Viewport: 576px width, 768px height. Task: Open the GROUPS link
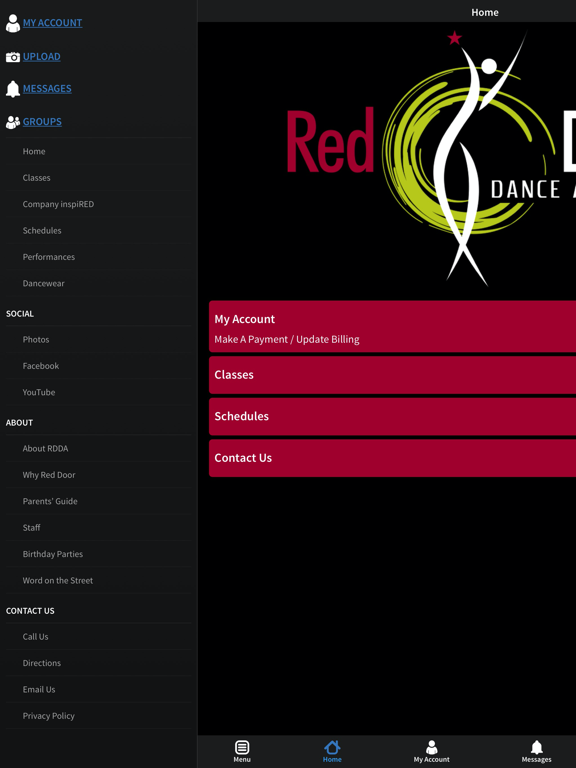pos(42,122)
